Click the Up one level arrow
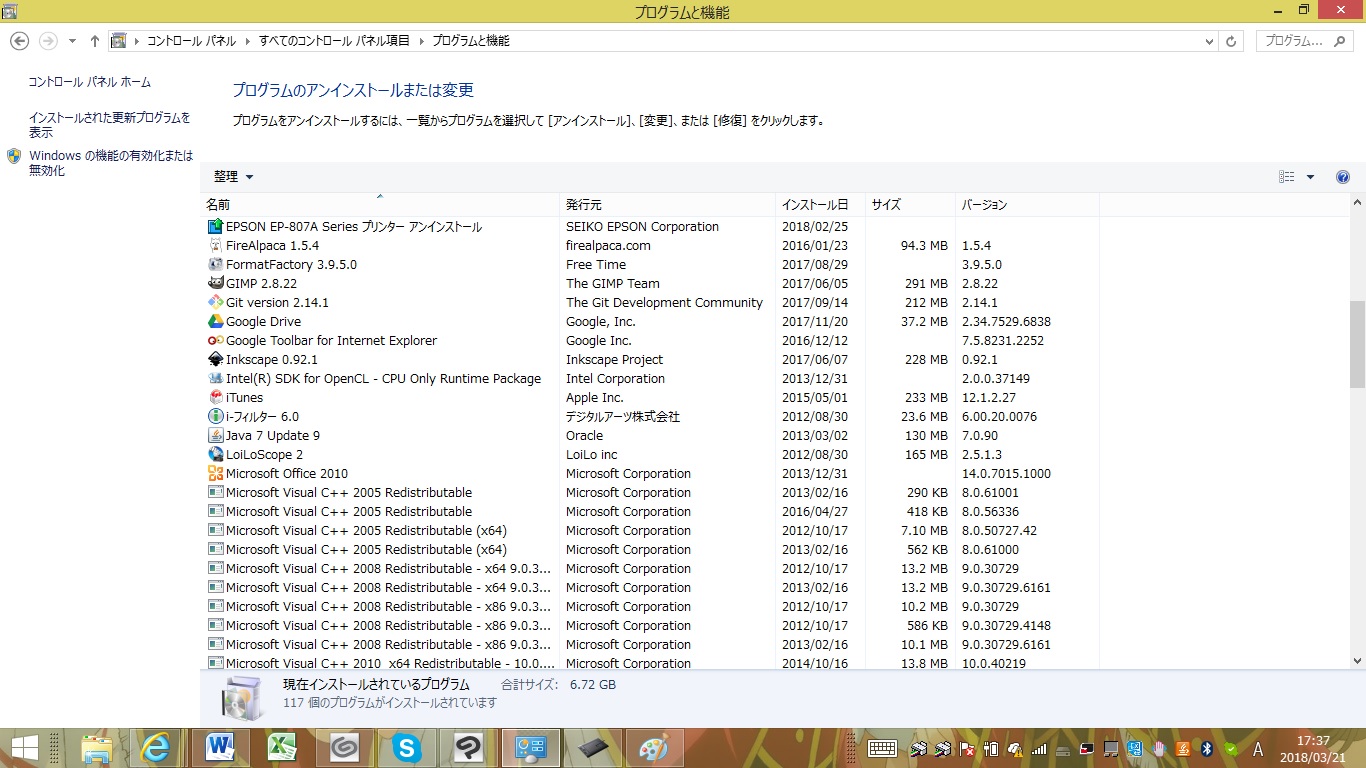The image size is (1366, 768). point(95,41)
